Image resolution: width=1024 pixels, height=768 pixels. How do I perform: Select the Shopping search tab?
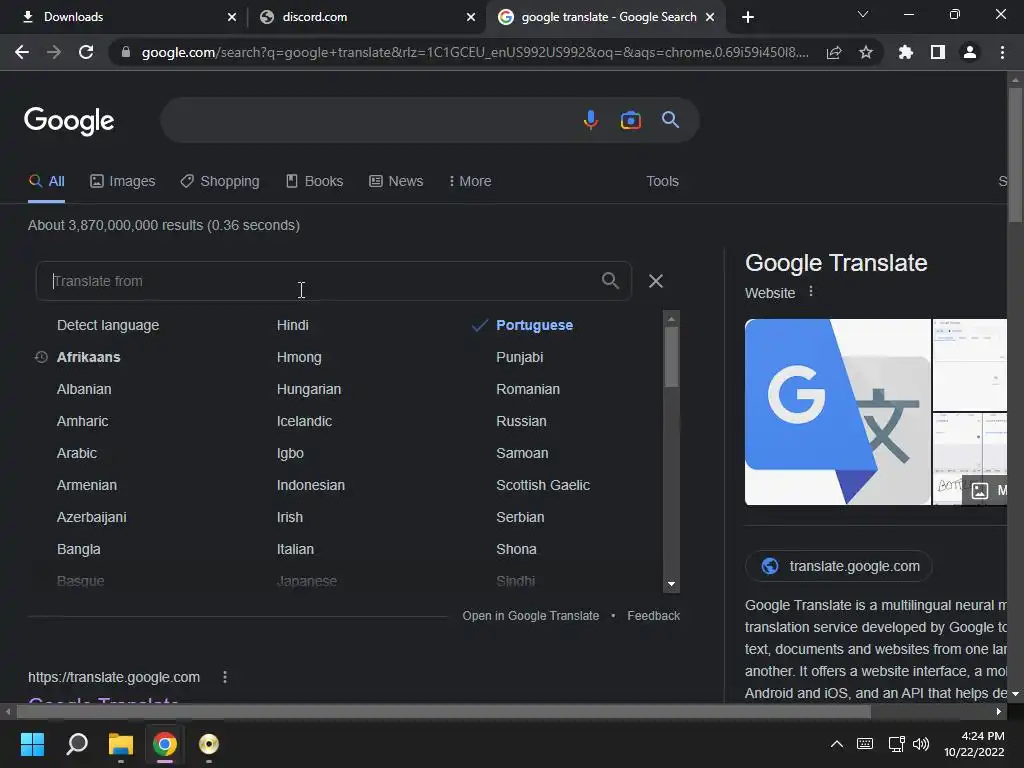pos(220,182)
